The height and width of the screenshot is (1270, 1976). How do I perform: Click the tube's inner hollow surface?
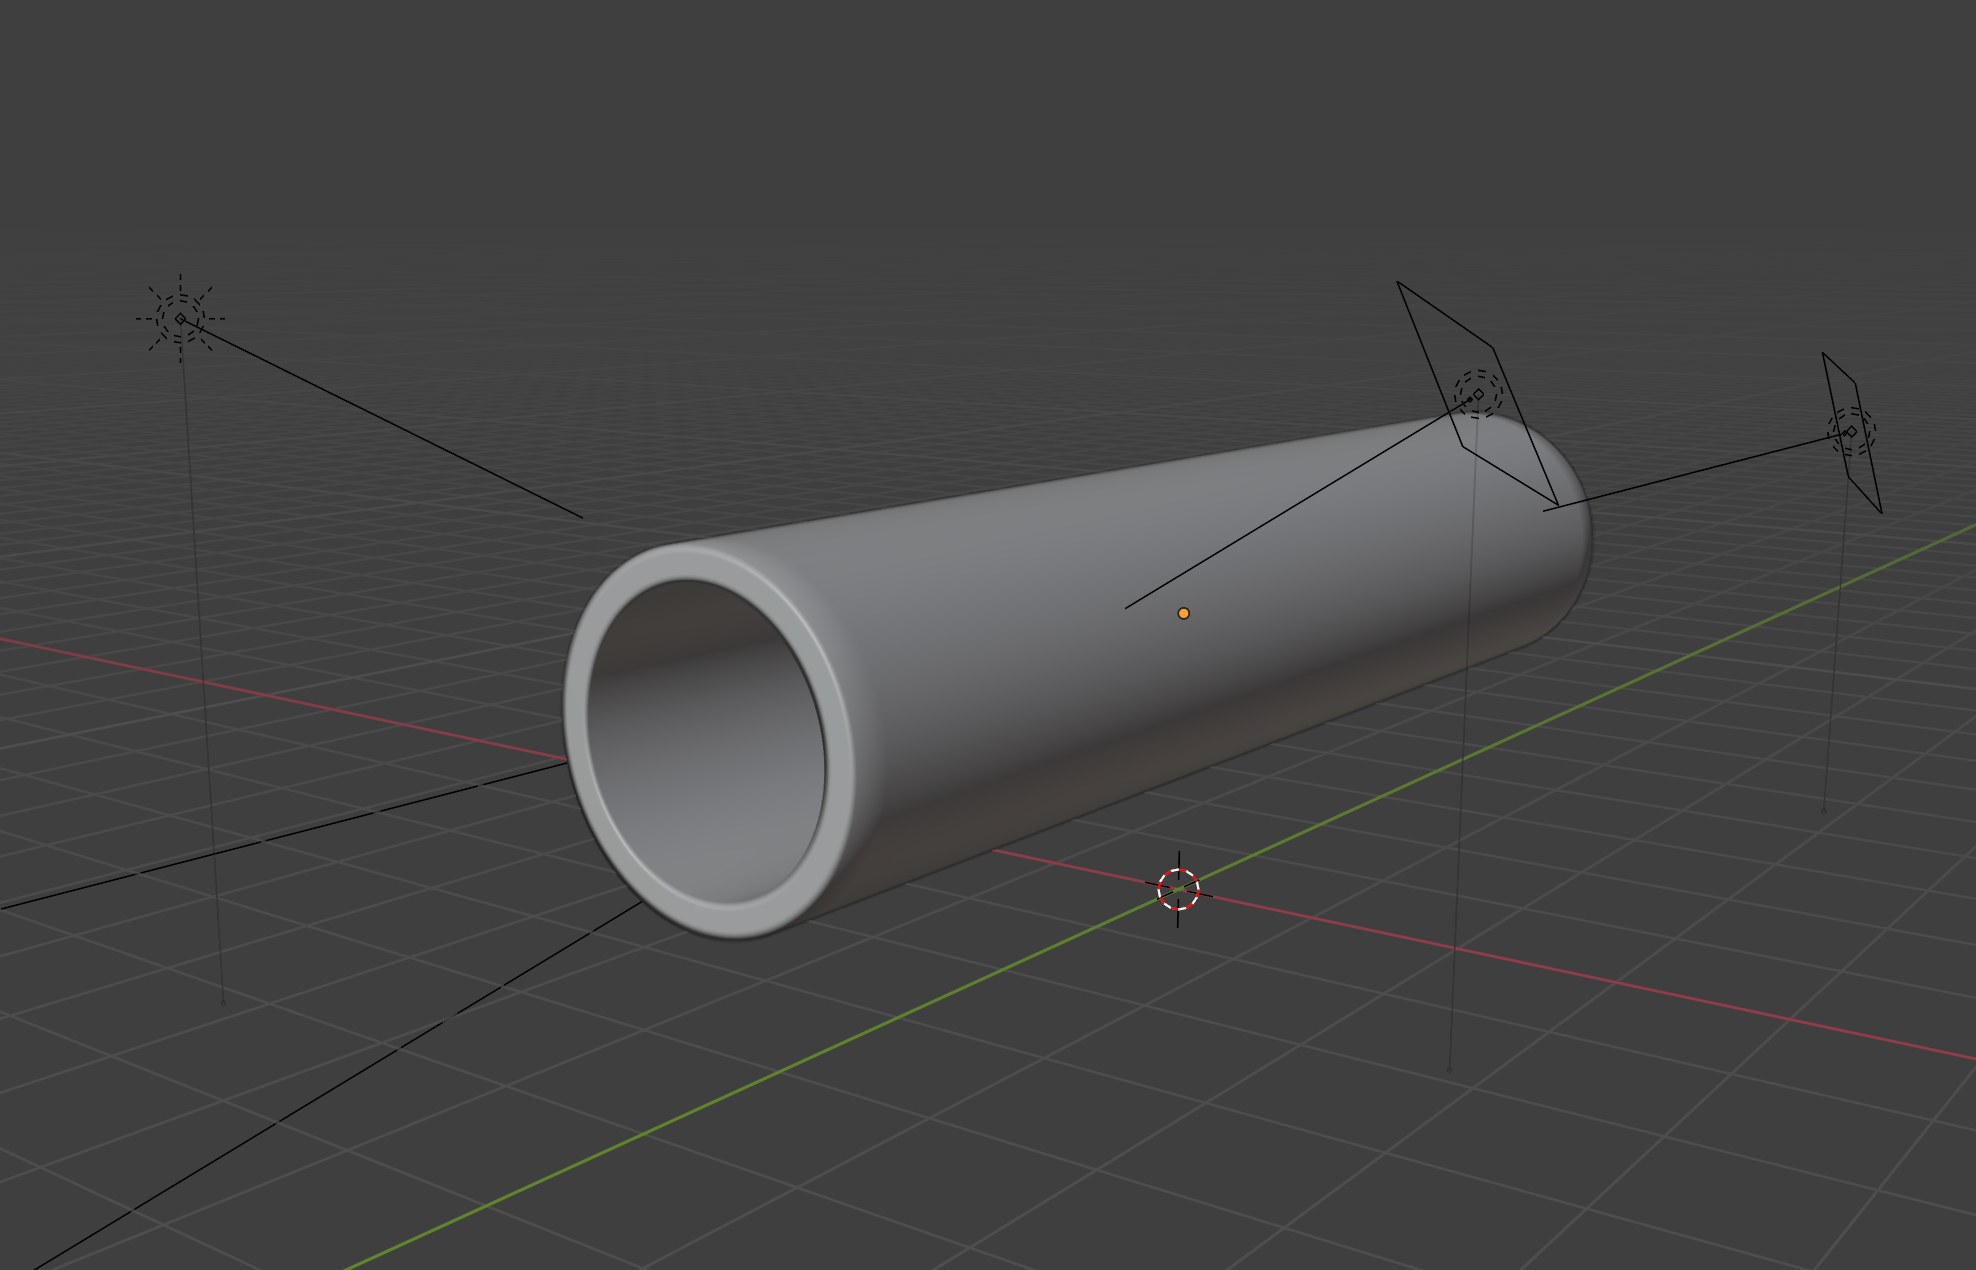(x=706, y=742)
